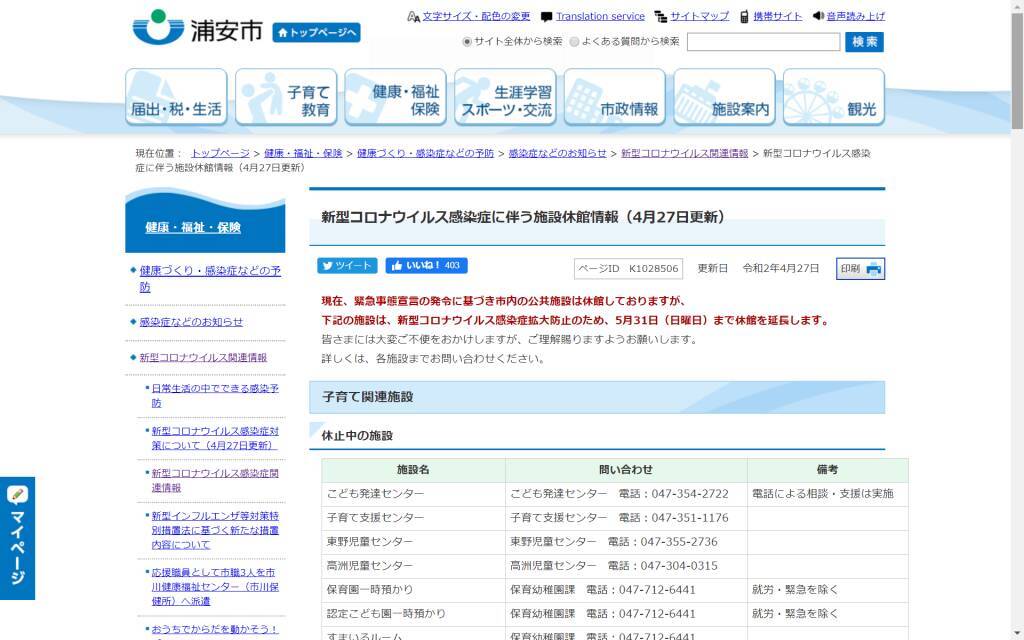Screen dimensions: 1024x640
Task: Share the page via the Tweet button
Action: point(347,266)
